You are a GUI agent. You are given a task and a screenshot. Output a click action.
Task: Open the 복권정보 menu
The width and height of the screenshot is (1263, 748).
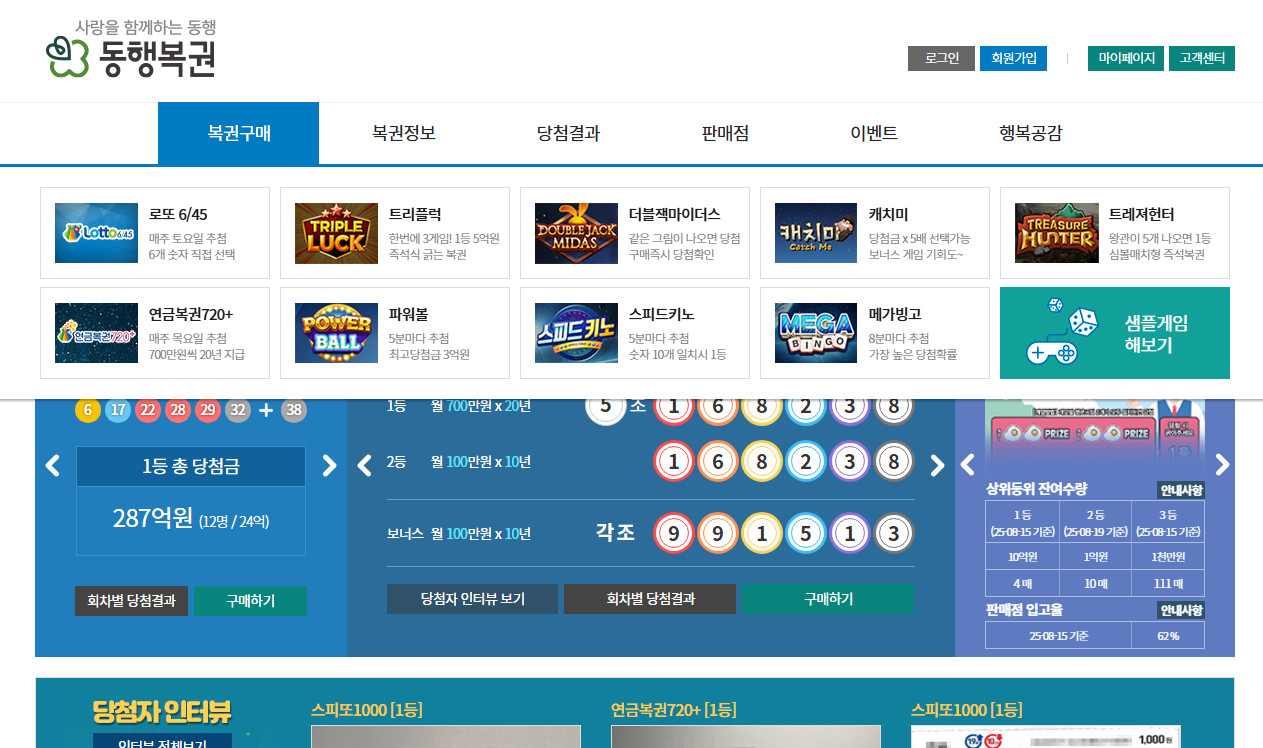pos(404,133)
